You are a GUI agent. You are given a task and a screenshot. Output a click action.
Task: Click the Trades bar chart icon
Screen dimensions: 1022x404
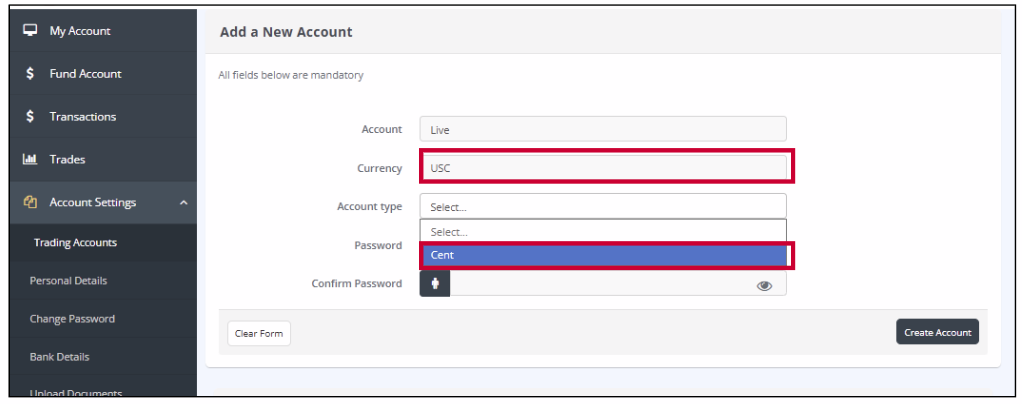pos(30,160)
